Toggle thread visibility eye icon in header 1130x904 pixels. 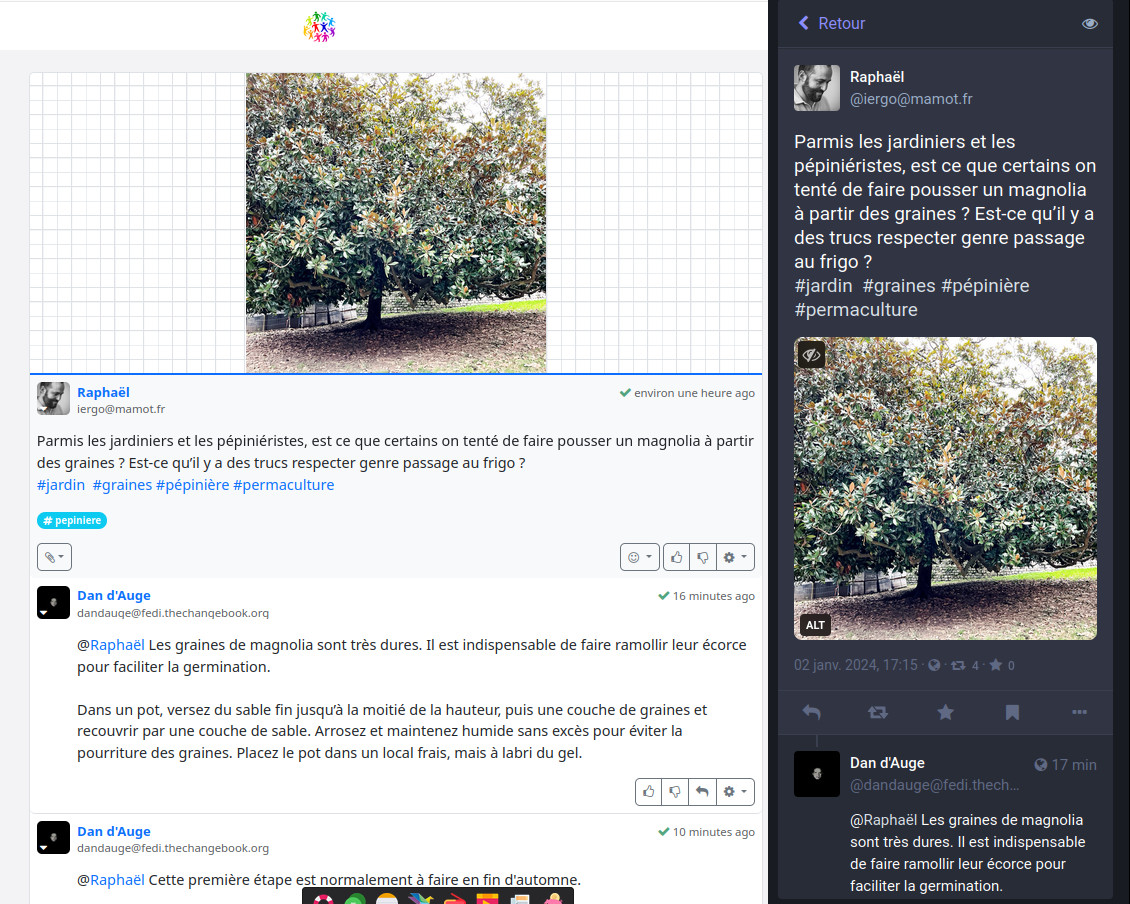pyautogui.click(x=1090, y=24)
